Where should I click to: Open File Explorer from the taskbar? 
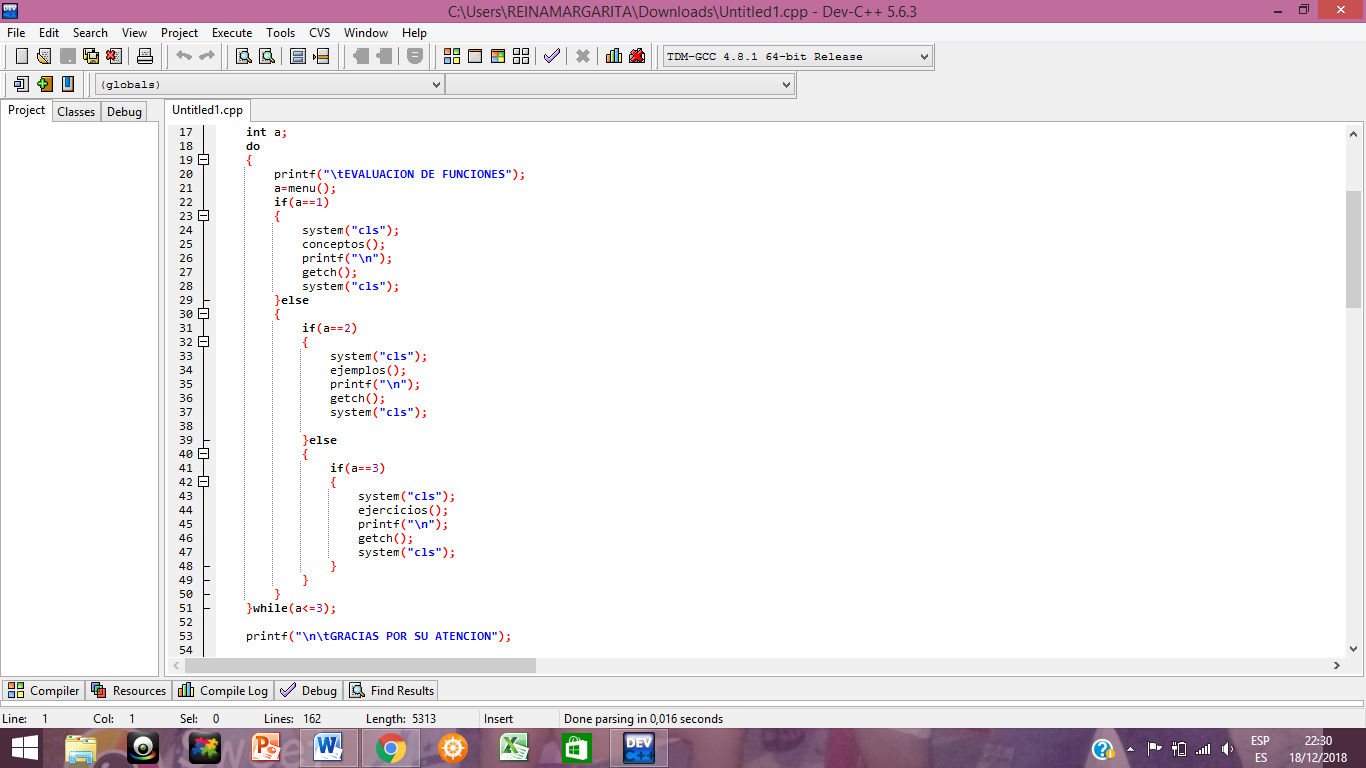tap(80, 748)
